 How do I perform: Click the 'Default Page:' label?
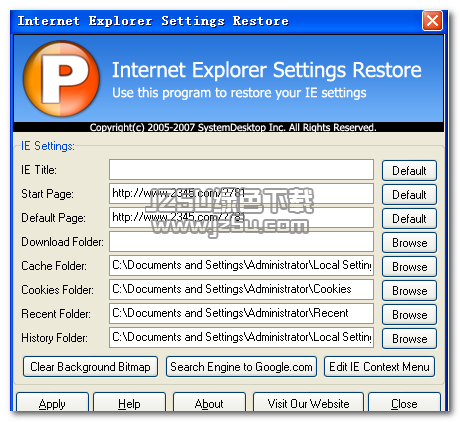click(53, 218)
